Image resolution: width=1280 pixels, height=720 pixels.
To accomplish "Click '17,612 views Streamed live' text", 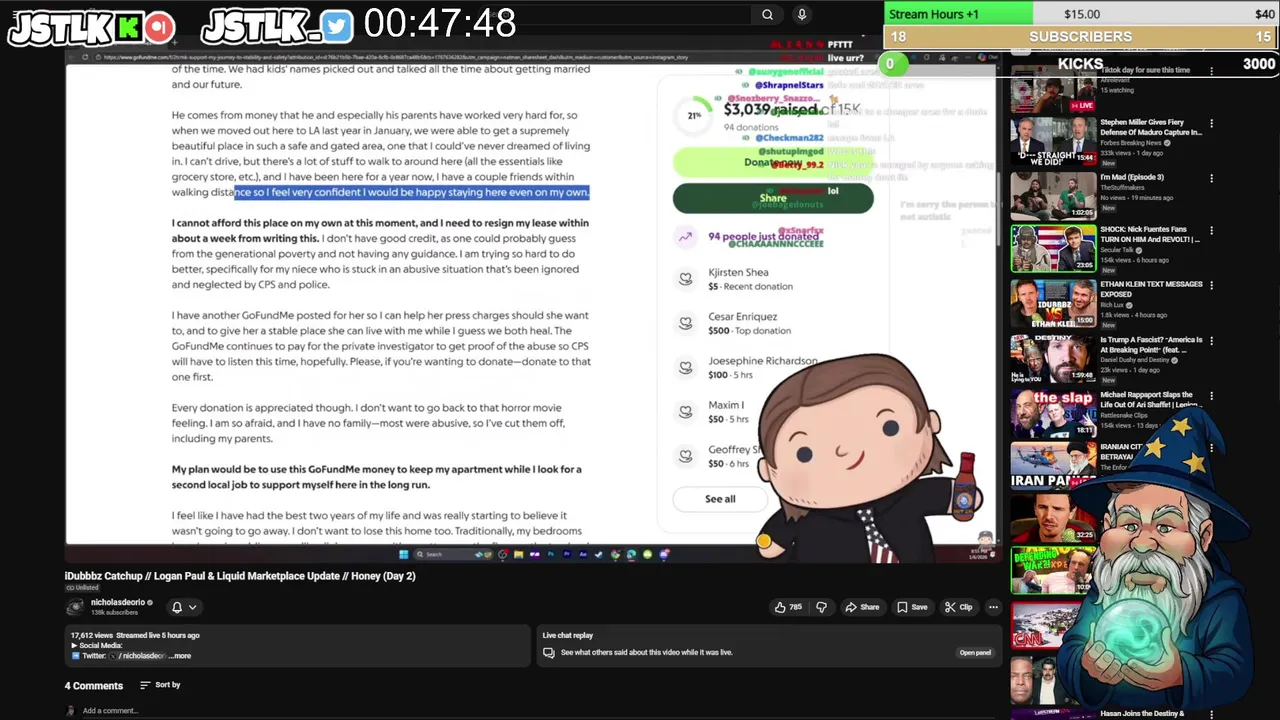I will (135, 635).
